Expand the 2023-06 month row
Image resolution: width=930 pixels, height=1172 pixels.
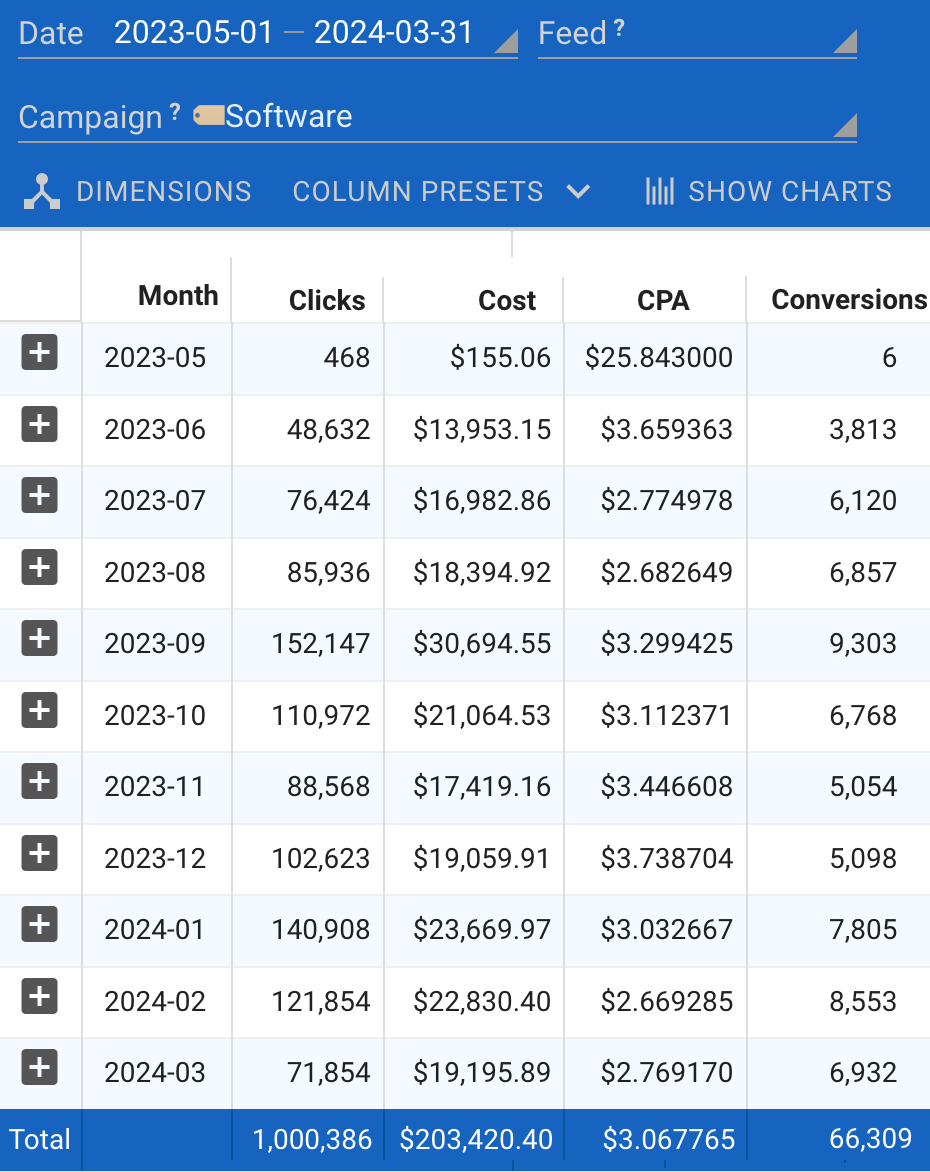[39, 425]
